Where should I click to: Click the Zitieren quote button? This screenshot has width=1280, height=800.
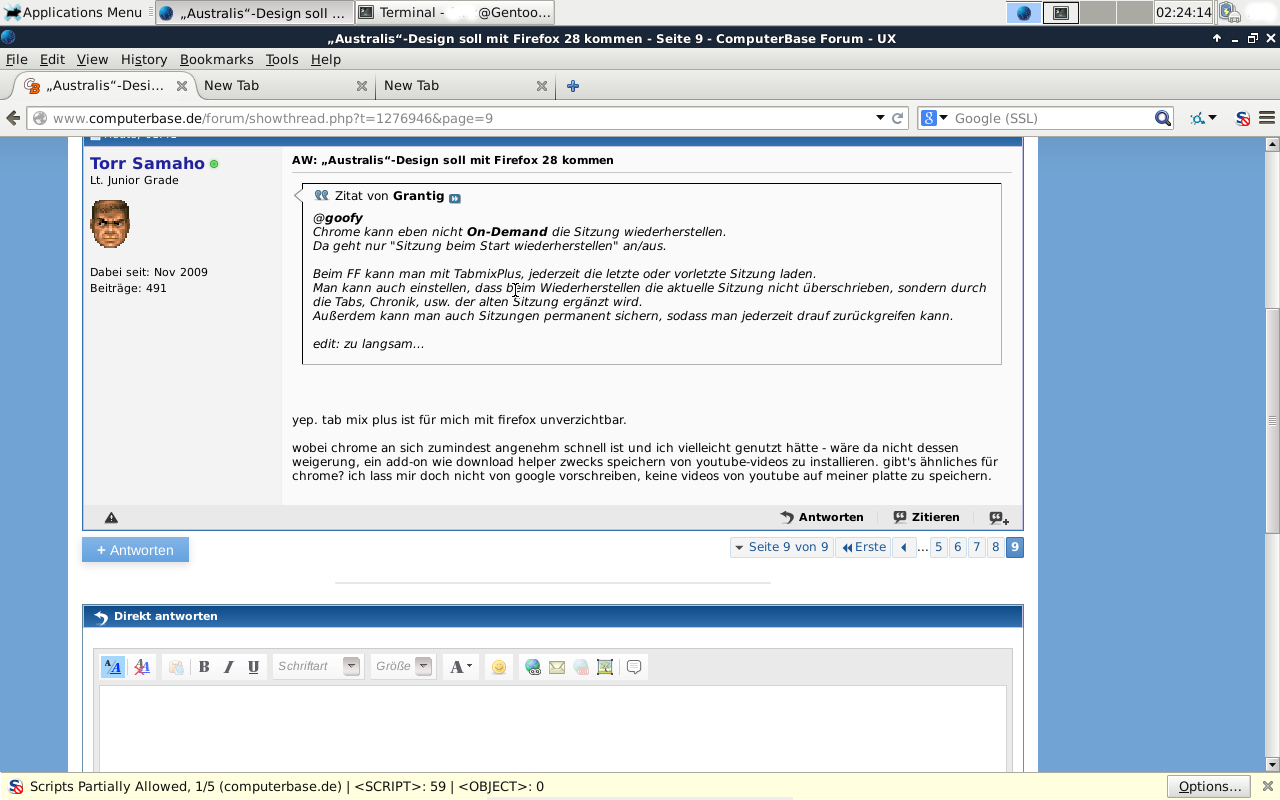(926, 517)
